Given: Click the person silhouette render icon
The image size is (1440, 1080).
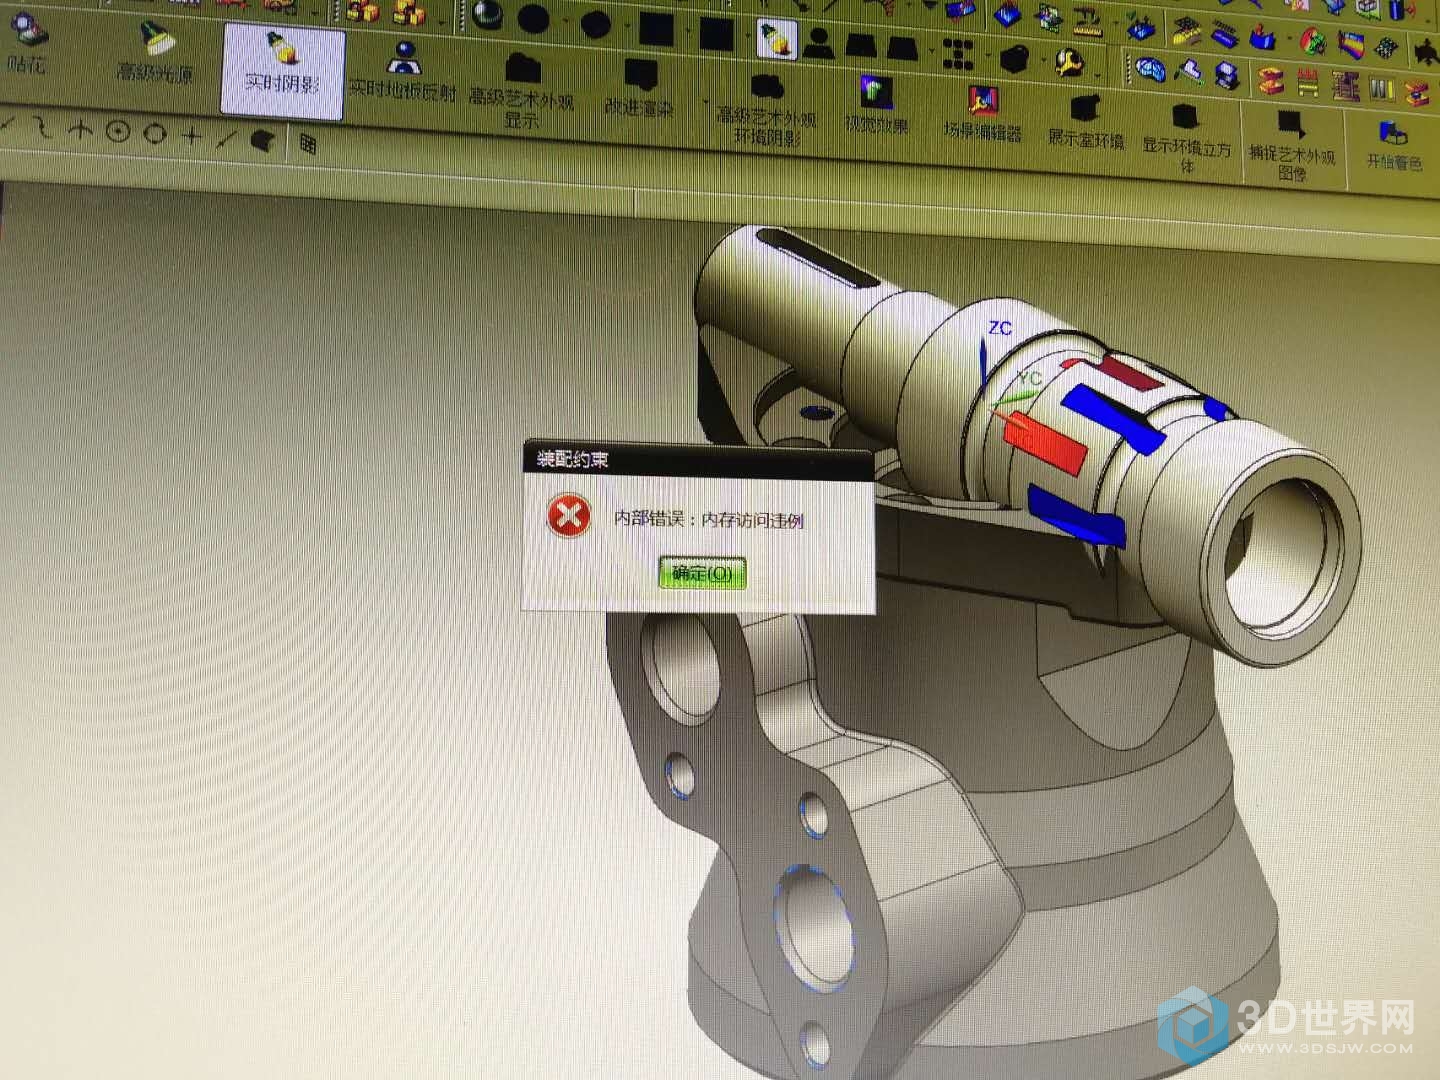Looking at the screenshot, I should pyautogui.click(x=821, y=41).
